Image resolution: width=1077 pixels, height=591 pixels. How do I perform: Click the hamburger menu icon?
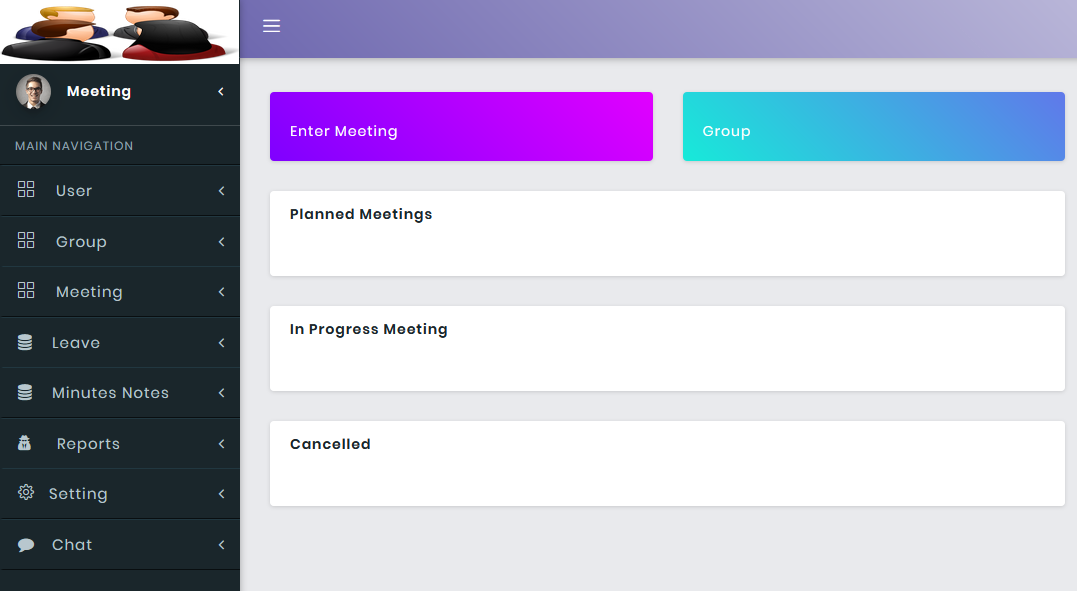point(271,26)
